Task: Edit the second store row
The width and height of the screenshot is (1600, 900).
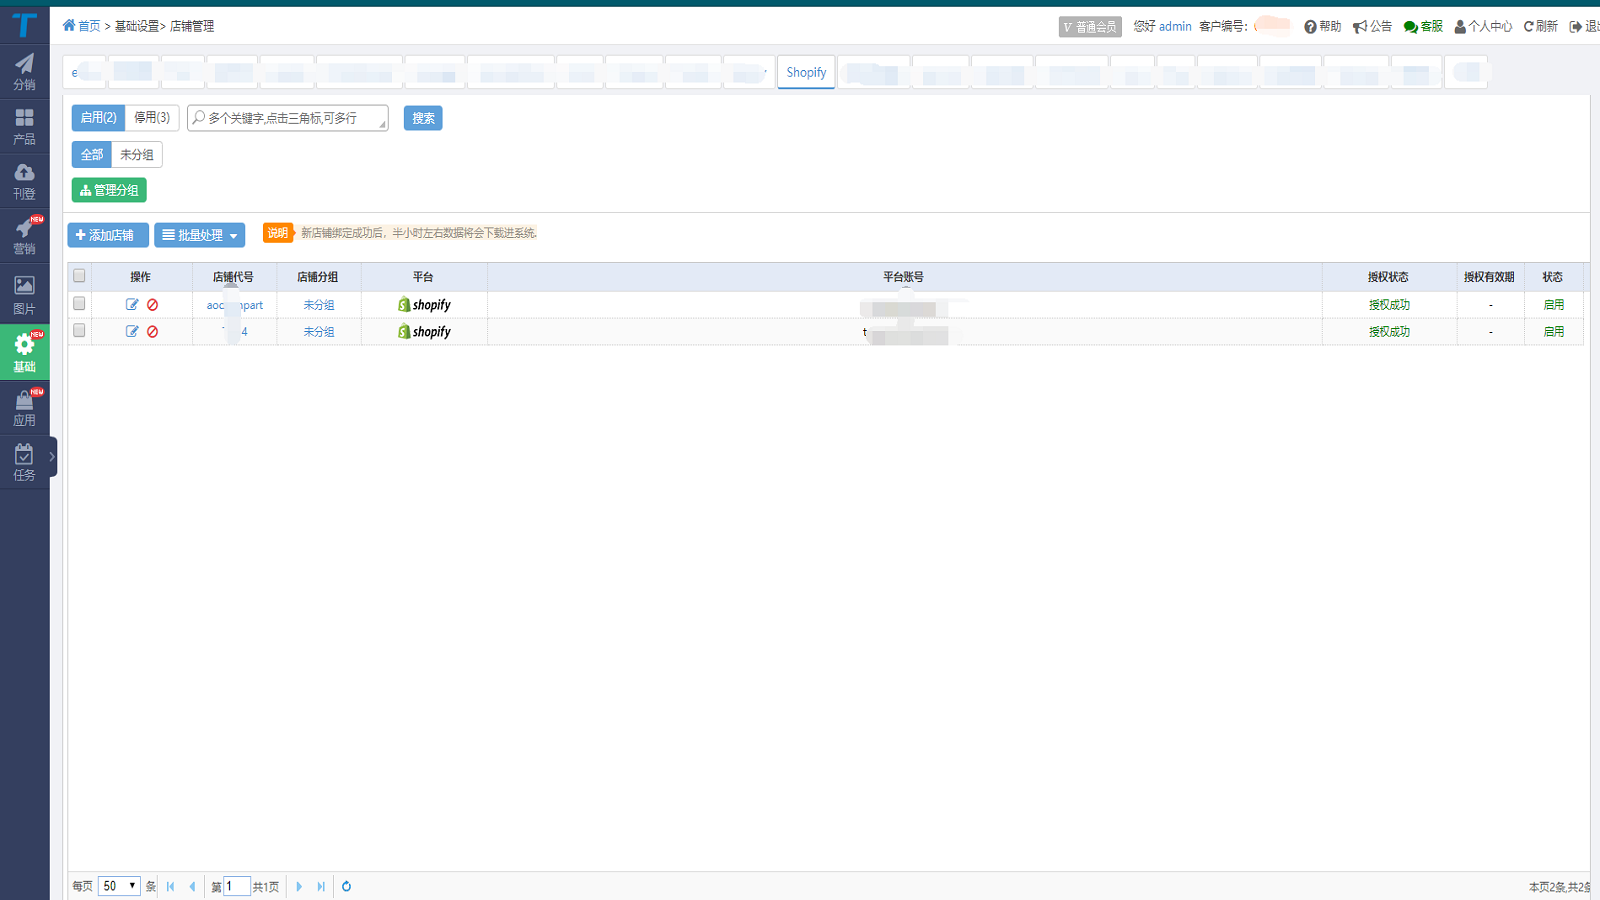Action: coord(132,331)
